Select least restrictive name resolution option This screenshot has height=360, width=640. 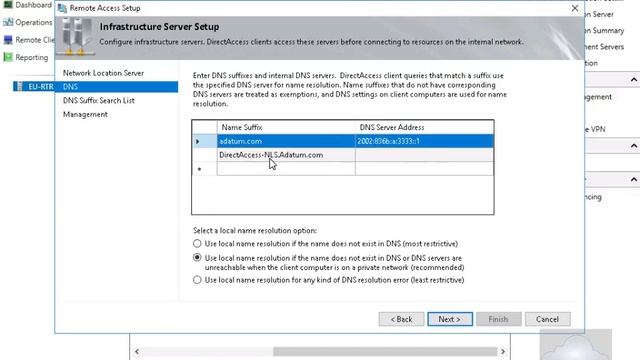pyautogui.click(x=197, y=280)
